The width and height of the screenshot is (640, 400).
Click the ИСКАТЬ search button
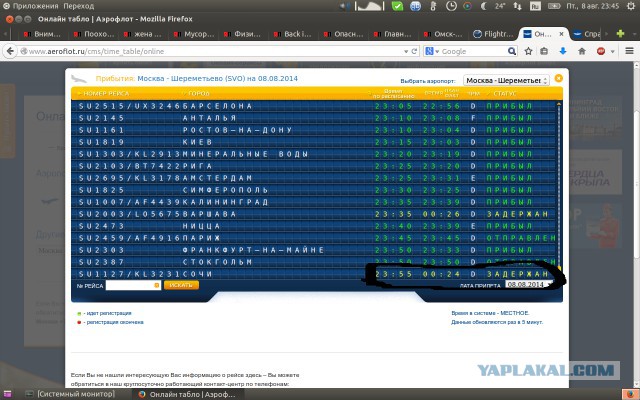[x=181, y=285]
